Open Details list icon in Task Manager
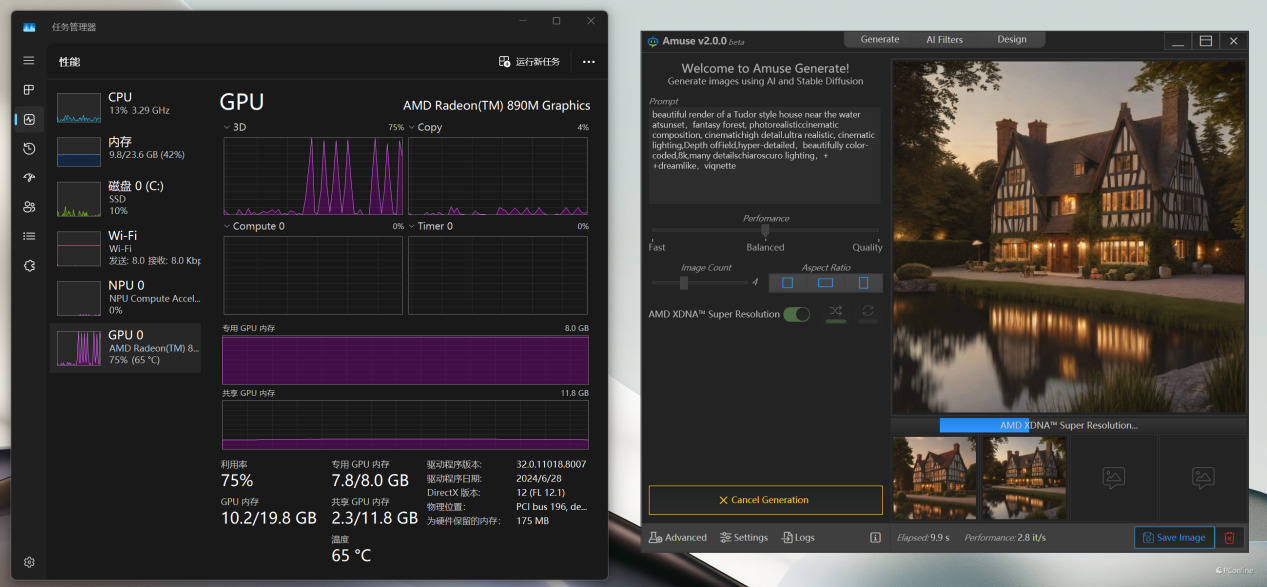 click(x=29, y=236)
